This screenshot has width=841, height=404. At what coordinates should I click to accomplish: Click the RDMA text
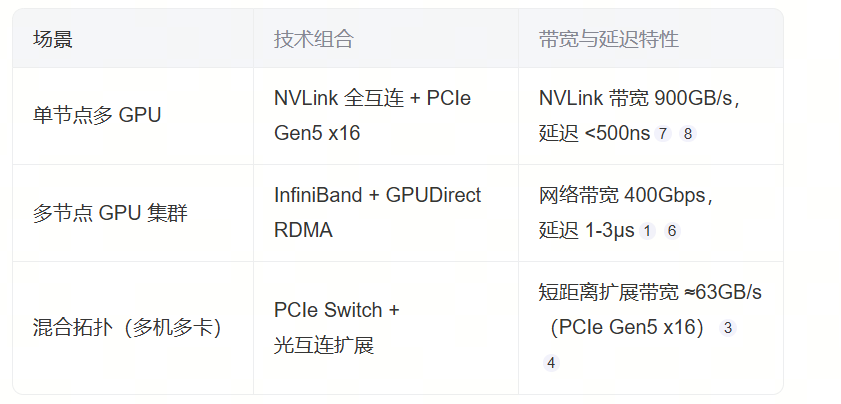[303, 230]
